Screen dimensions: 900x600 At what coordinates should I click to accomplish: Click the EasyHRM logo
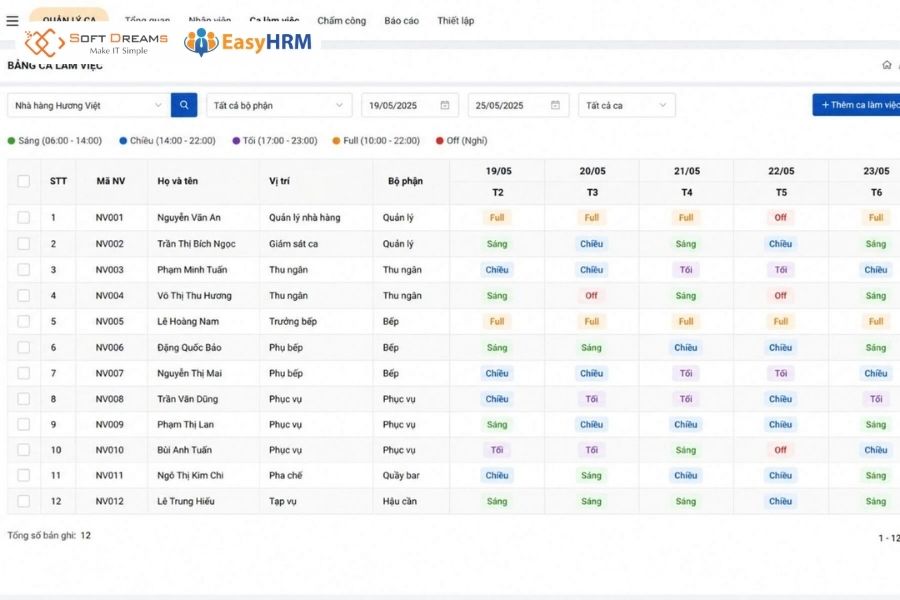[248, 42]
